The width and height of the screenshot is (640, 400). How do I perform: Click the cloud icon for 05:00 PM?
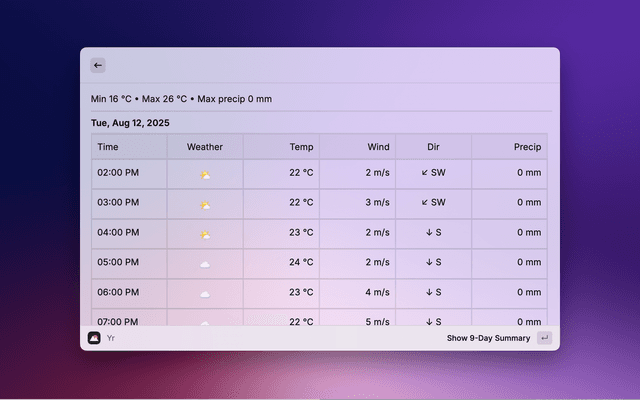pyautogui.click(x=205, y=263)
